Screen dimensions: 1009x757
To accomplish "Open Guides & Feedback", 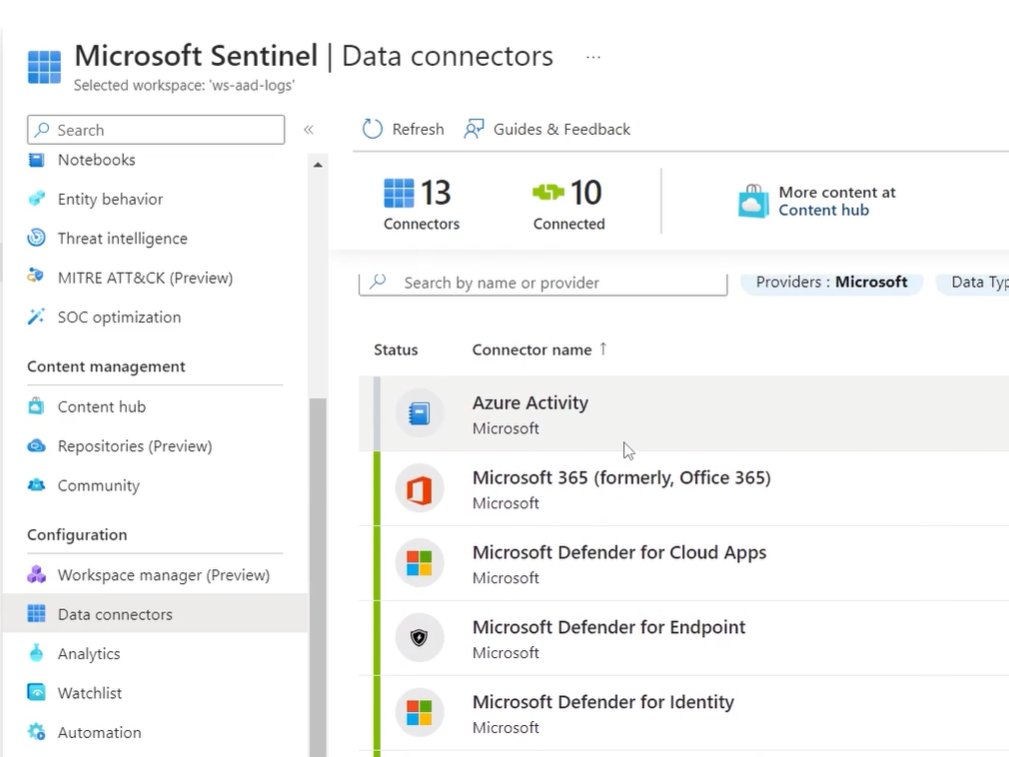I will [x=547, y=129].
